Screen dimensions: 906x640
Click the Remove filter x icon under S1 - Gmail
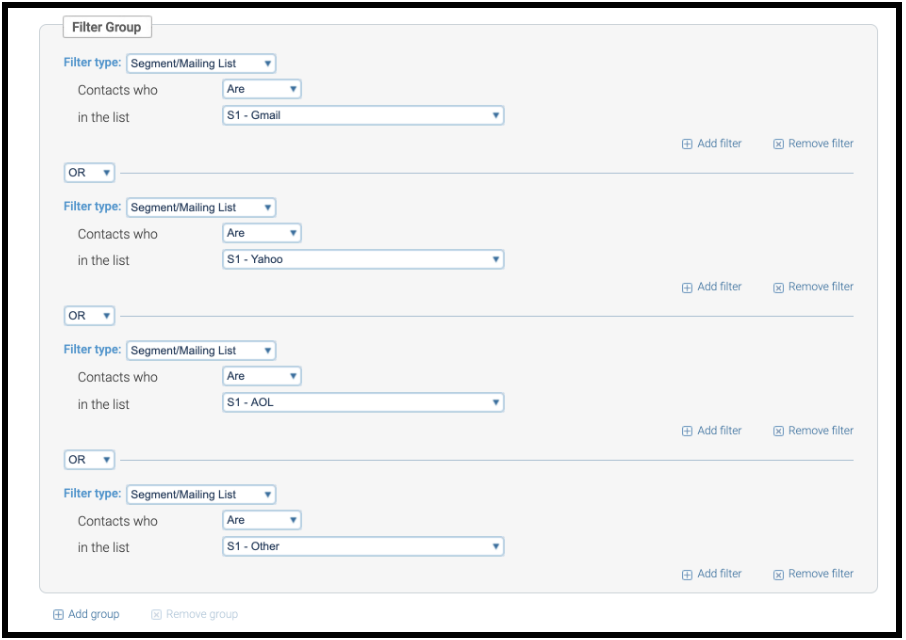[x=778, y=144]
